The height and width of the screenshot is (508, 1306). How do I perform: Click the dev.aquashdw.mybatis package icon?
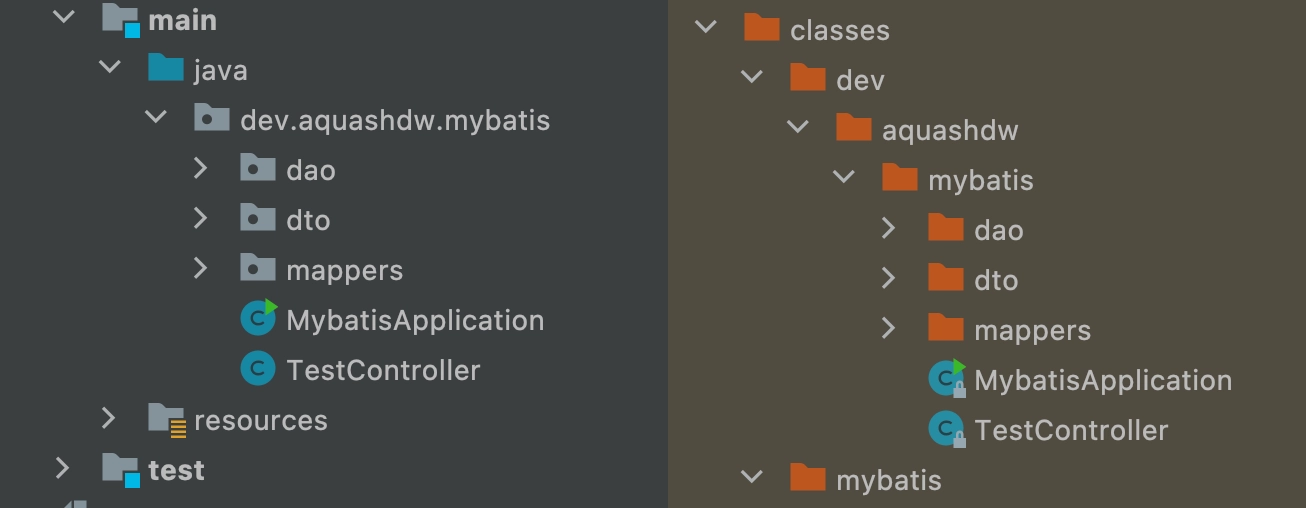(212, 119)
